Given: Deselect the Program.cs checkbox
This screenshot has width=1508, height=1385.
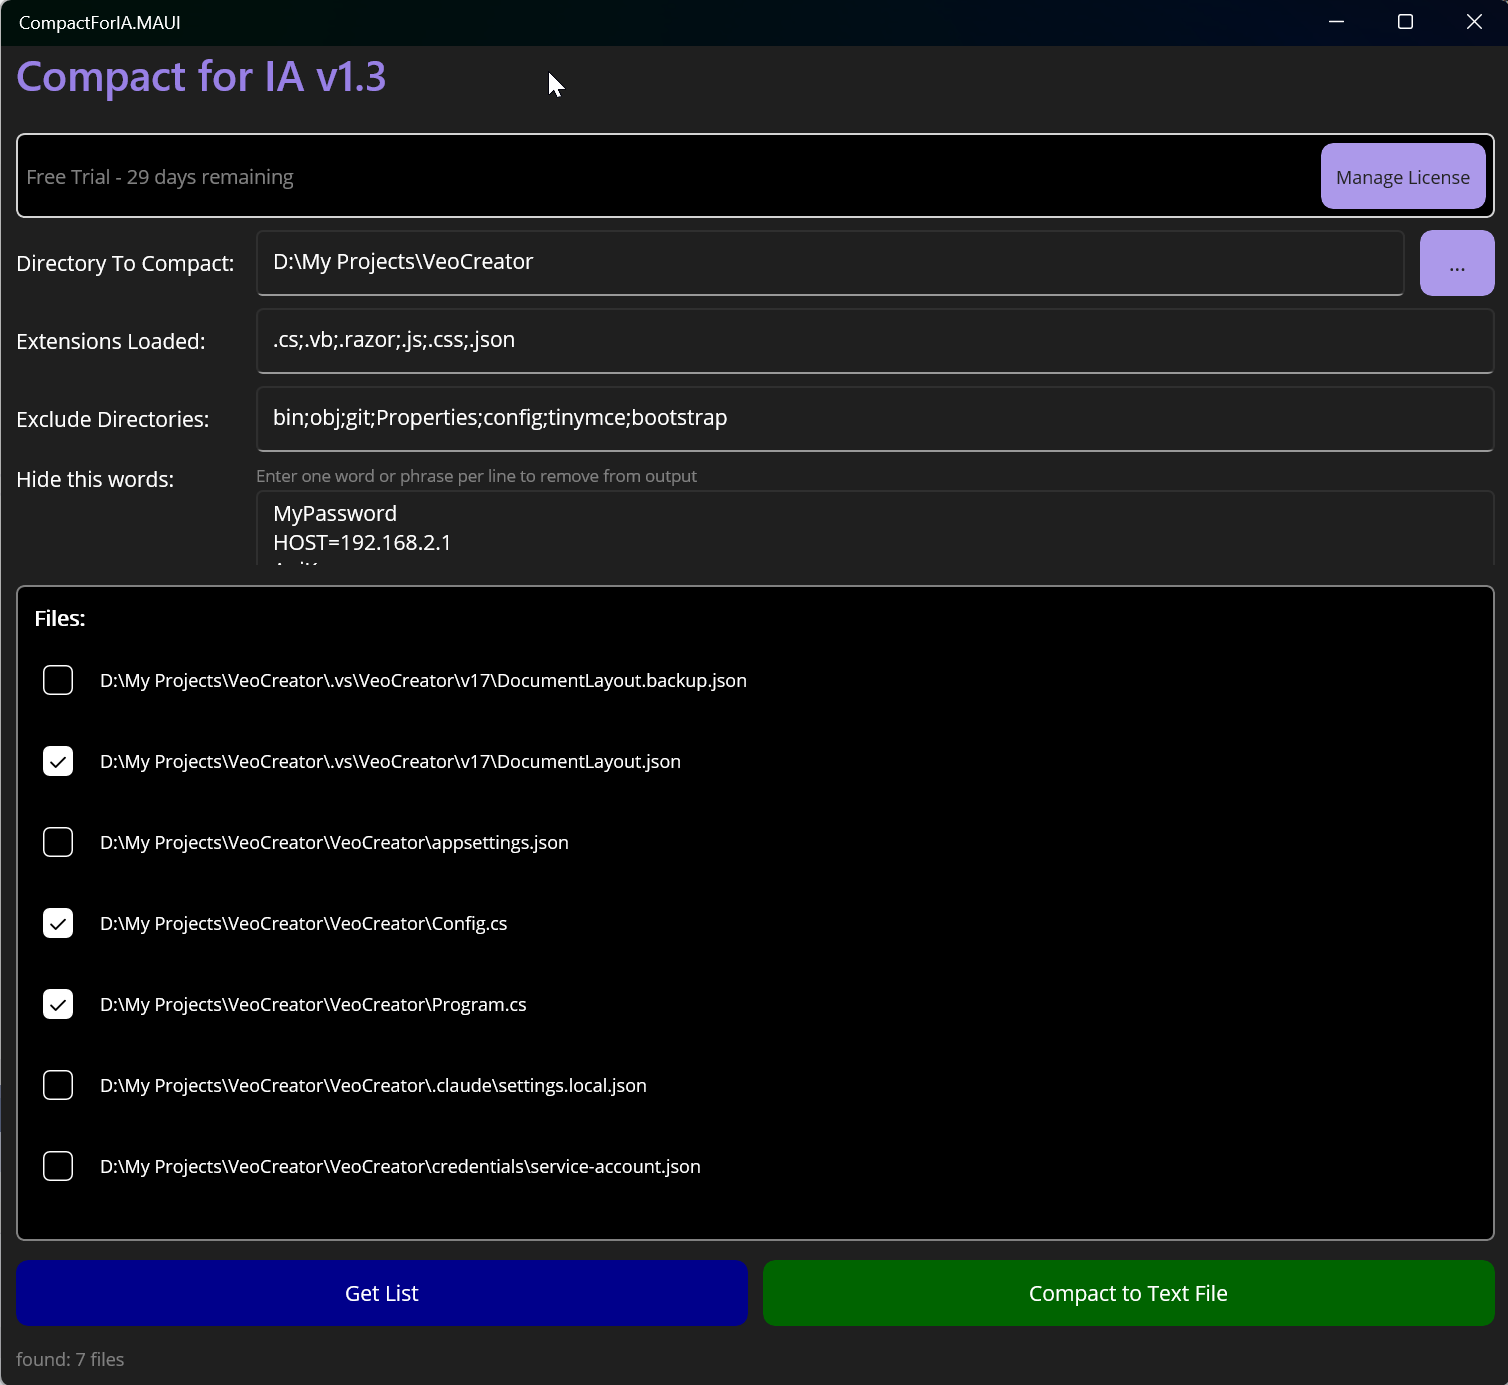Looking at the screenshot, I should (x=58, y=1005).
